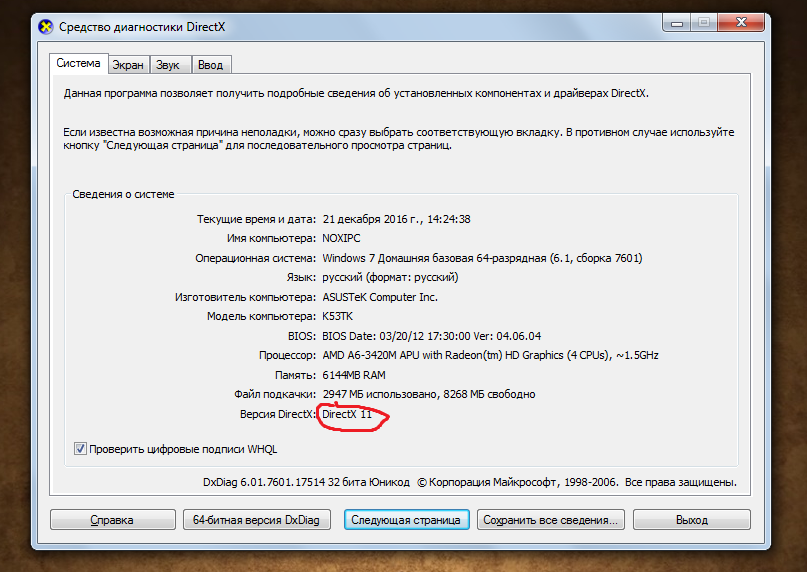
Task: Click the date value 21 декабря 2016 г.
Action: tap(371, 219)
